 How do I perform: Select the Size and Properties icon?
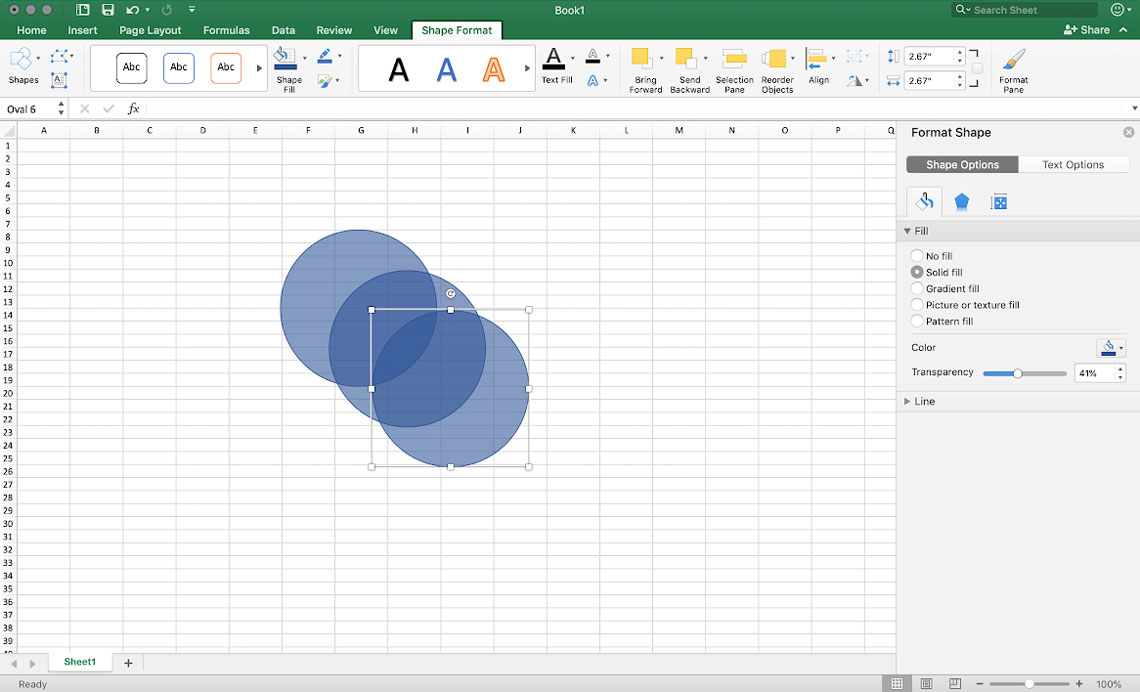[x=998, y=201]
